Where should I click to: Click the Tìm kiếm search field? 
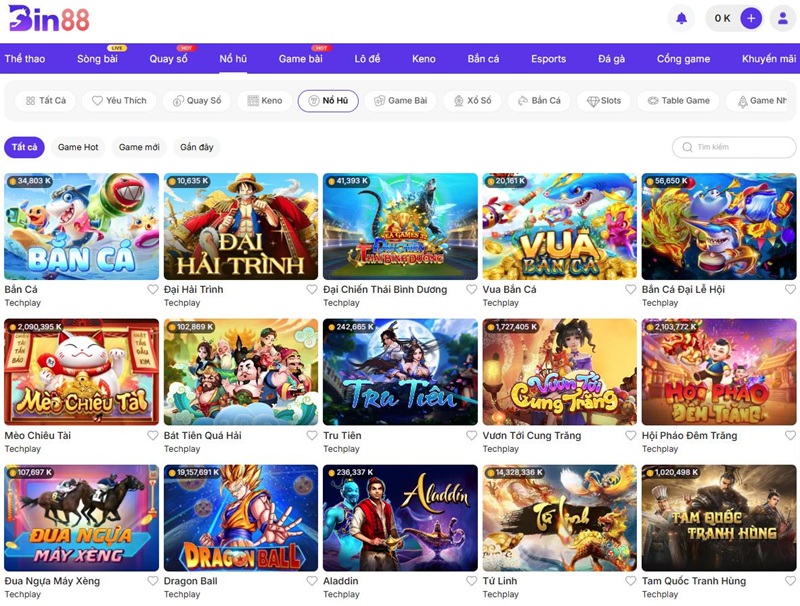734,147
